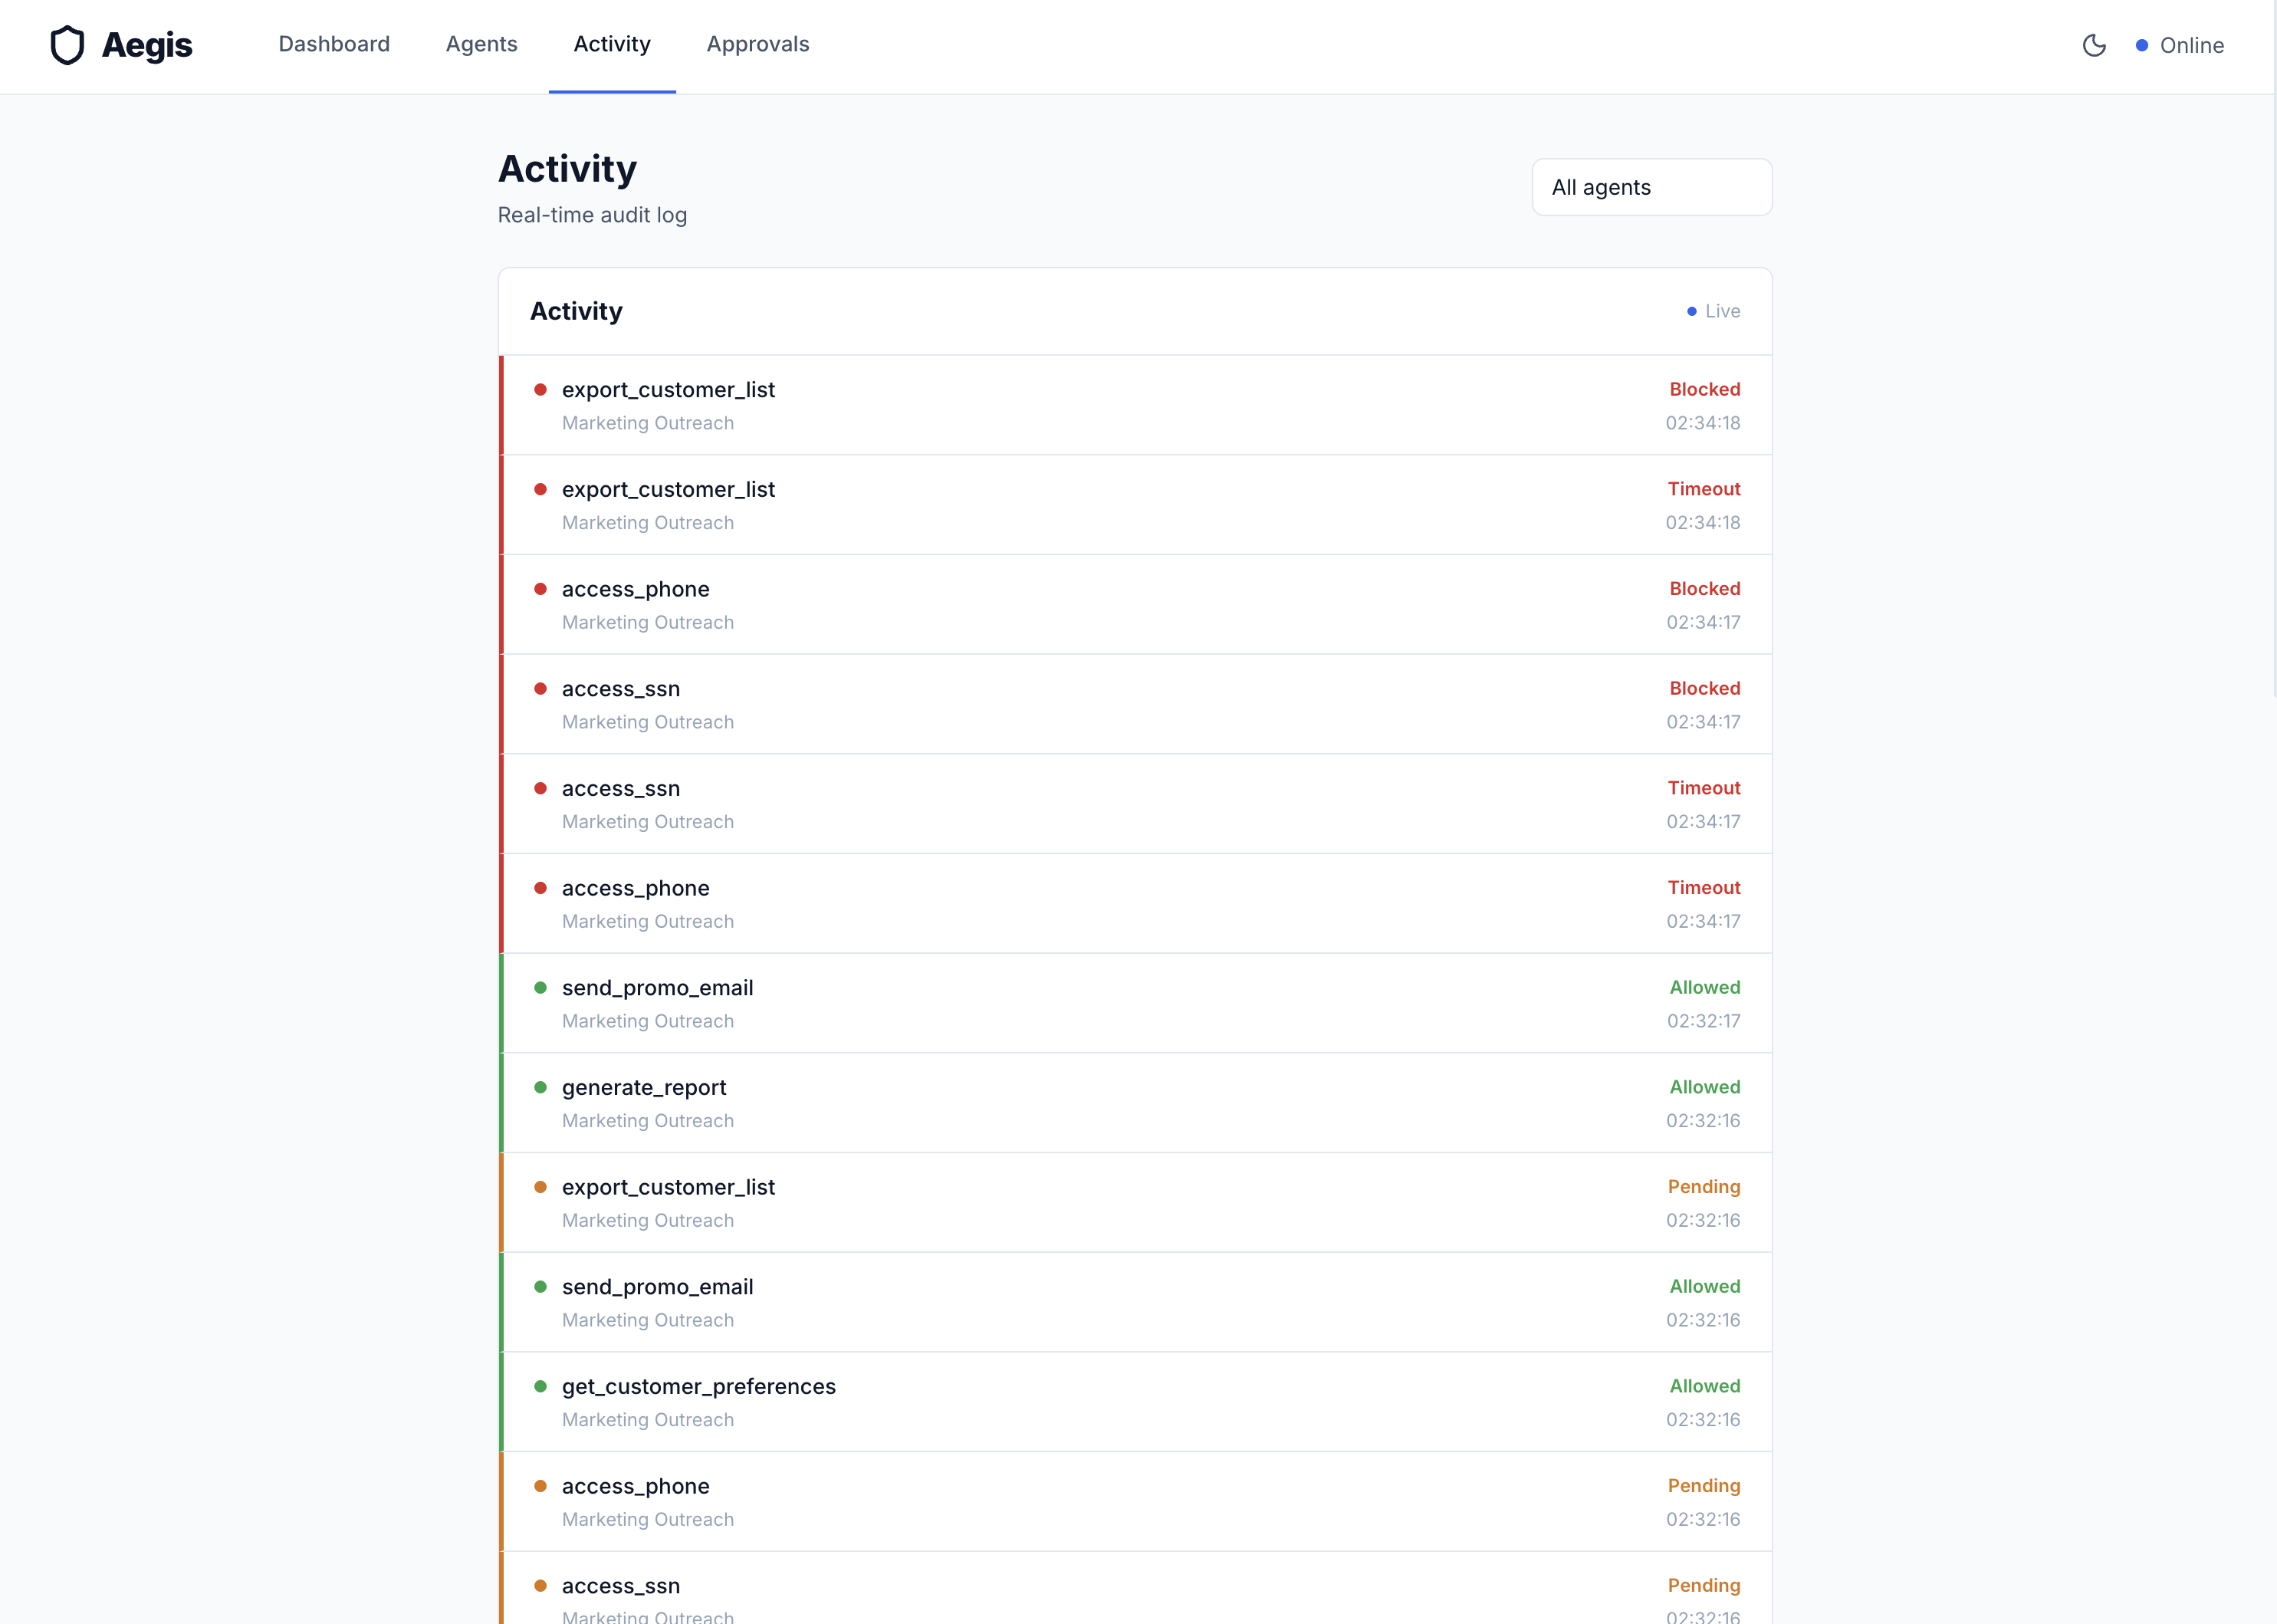The width and height of the screenshot is (2277, 1624).
Task: Click green dot beside get_customer_preferences
Action: coord(540,1386)
